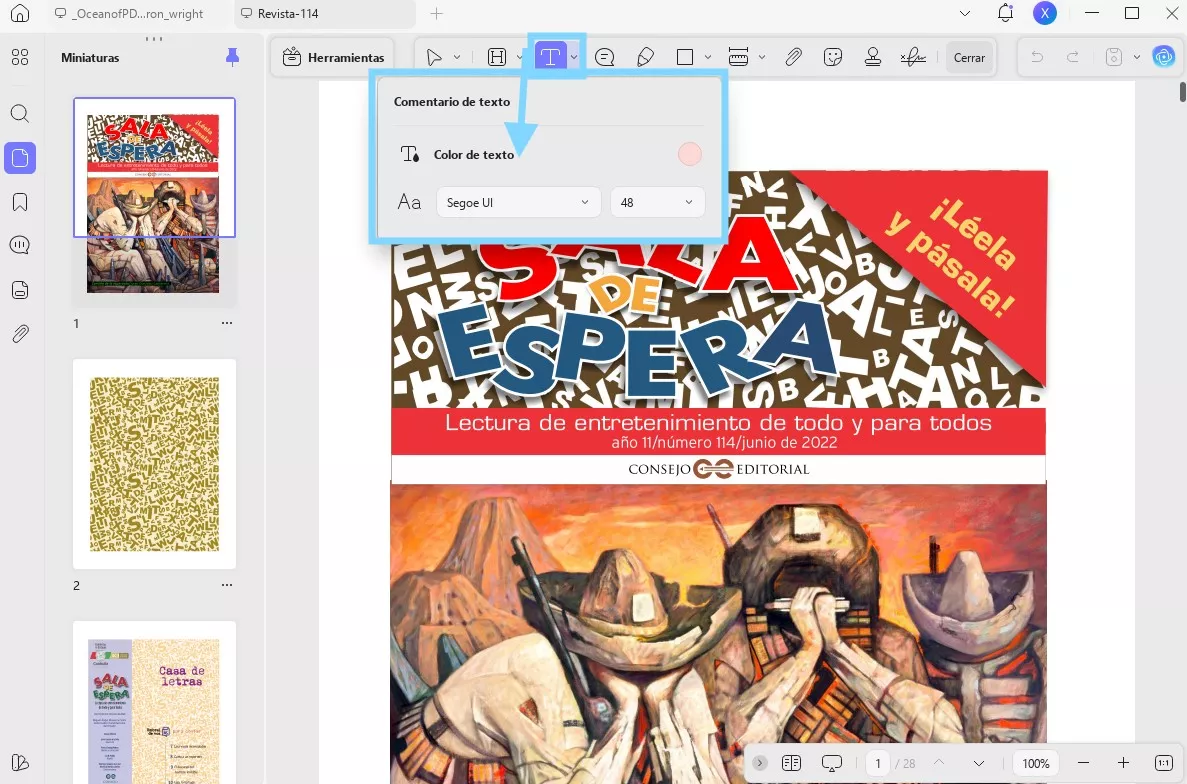The width and height of the screenshot is (1187, 784).
Task: Open the thumbnails grid sidebar icon
Action: [x=20, y=58]
